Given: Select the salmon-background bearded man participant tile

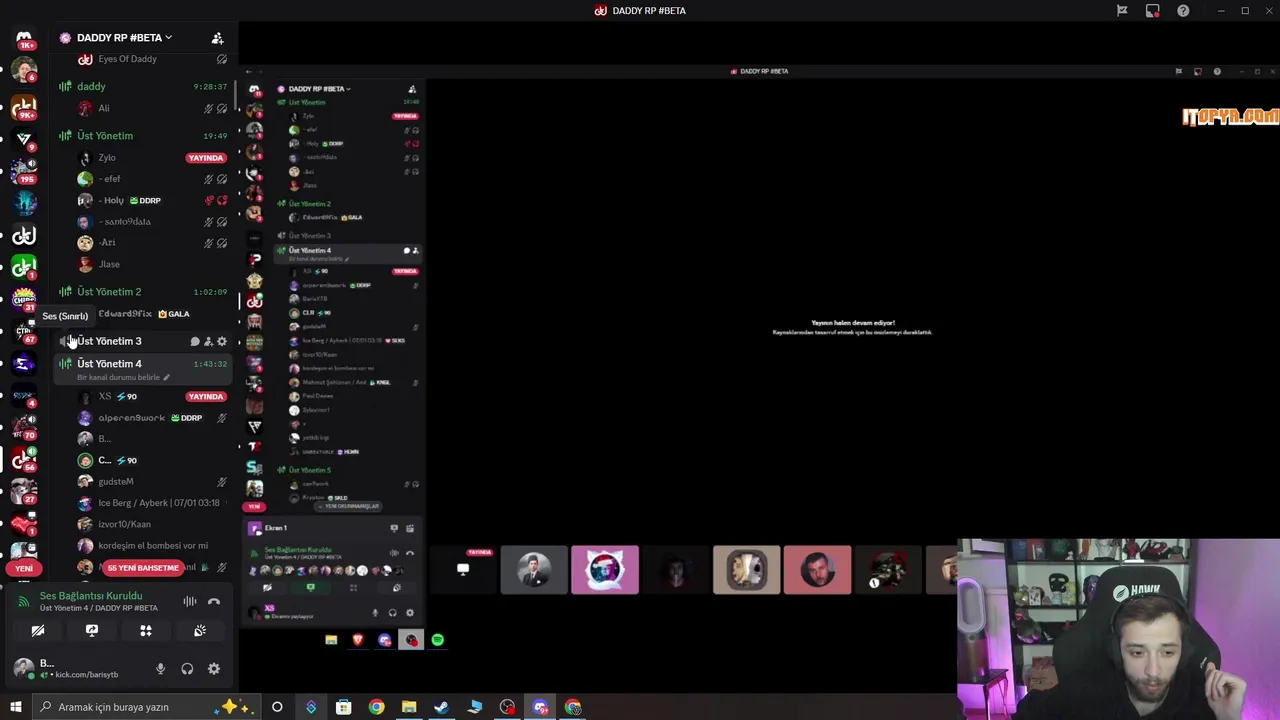Looking at the screenshot, I should tap(818, 569).
